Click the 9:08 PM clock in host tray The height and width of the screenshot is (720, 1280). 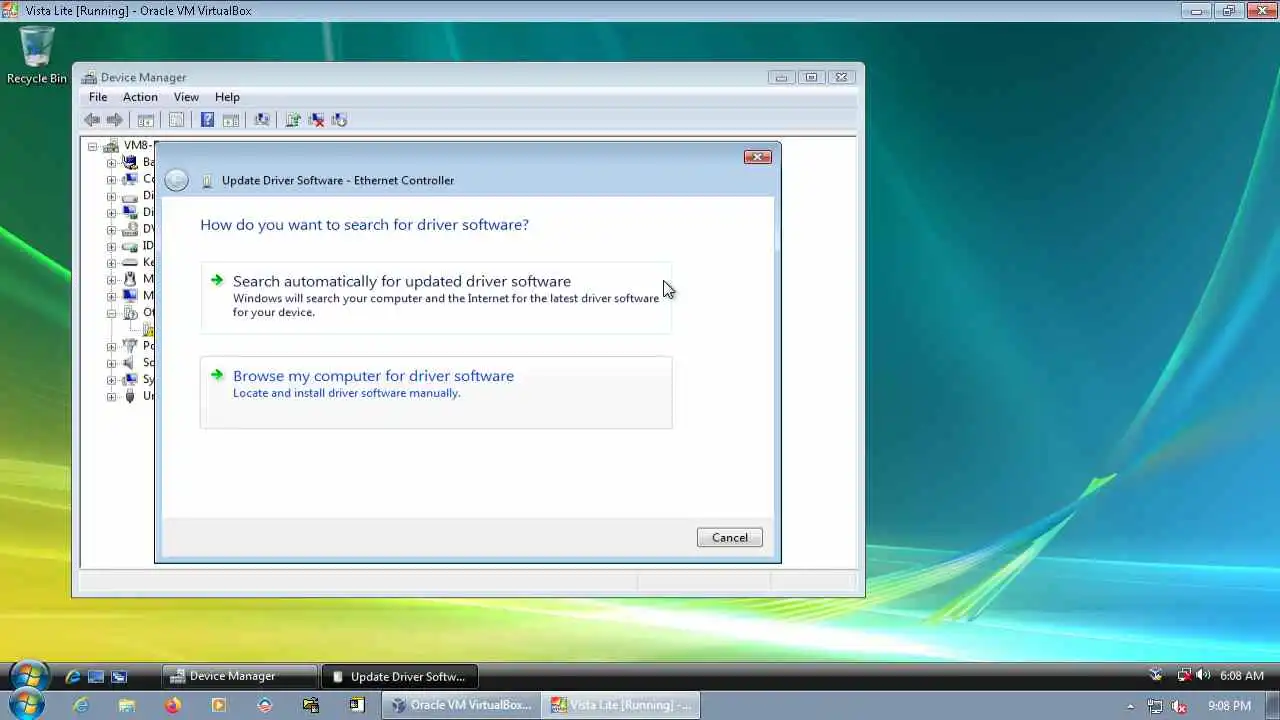pyautogui.click(x=1229, y=706)
